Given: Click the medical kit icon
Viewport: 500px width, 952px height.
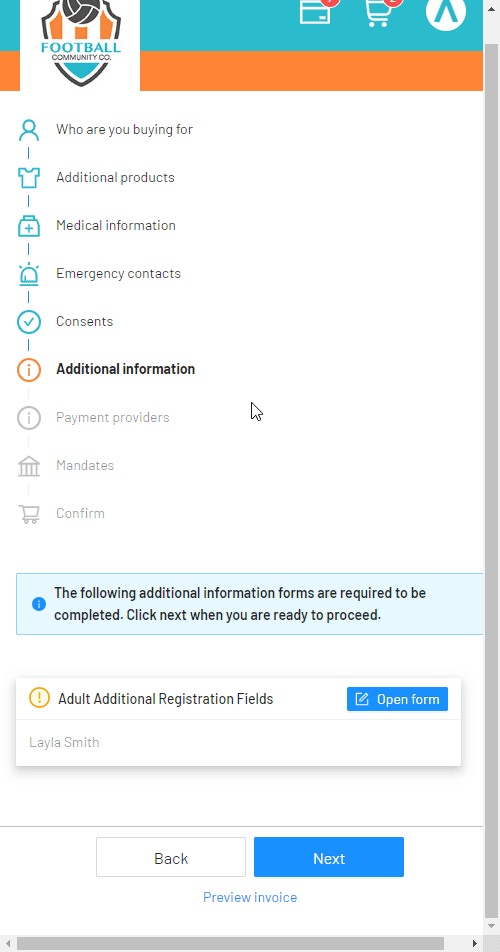Looking at the screenshot, I should (29, 226).
